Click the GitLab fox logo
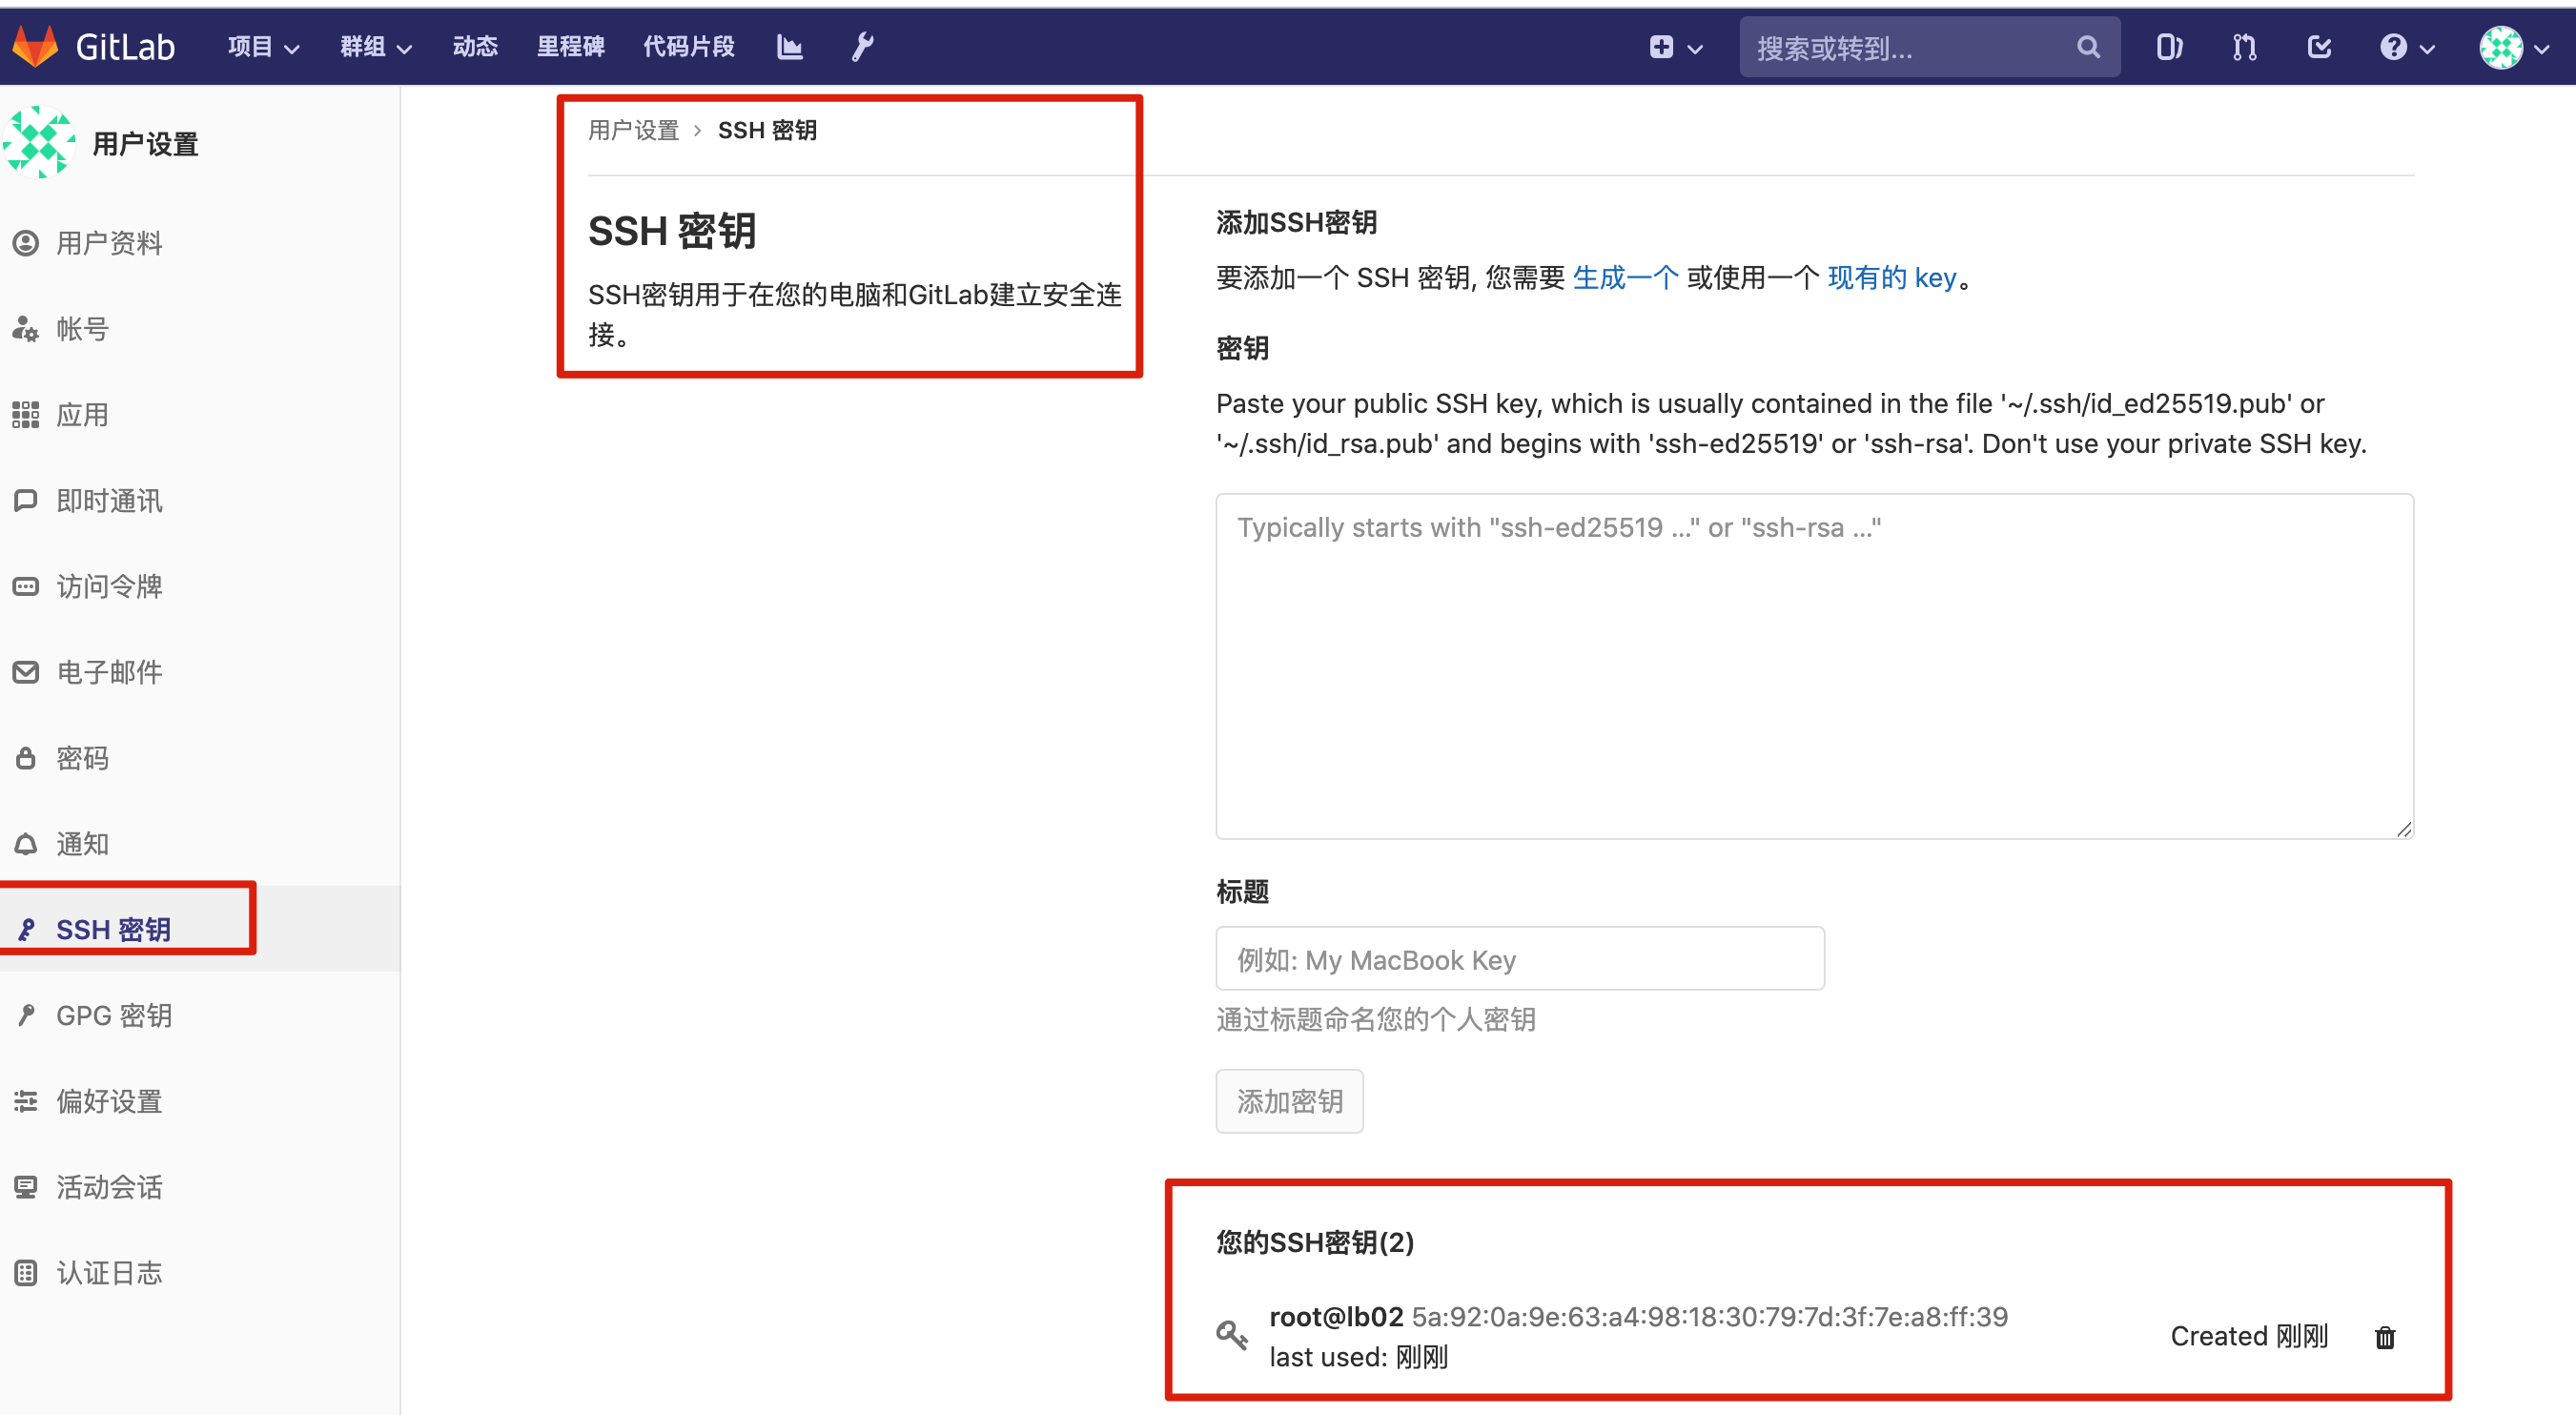 [36, 46]
